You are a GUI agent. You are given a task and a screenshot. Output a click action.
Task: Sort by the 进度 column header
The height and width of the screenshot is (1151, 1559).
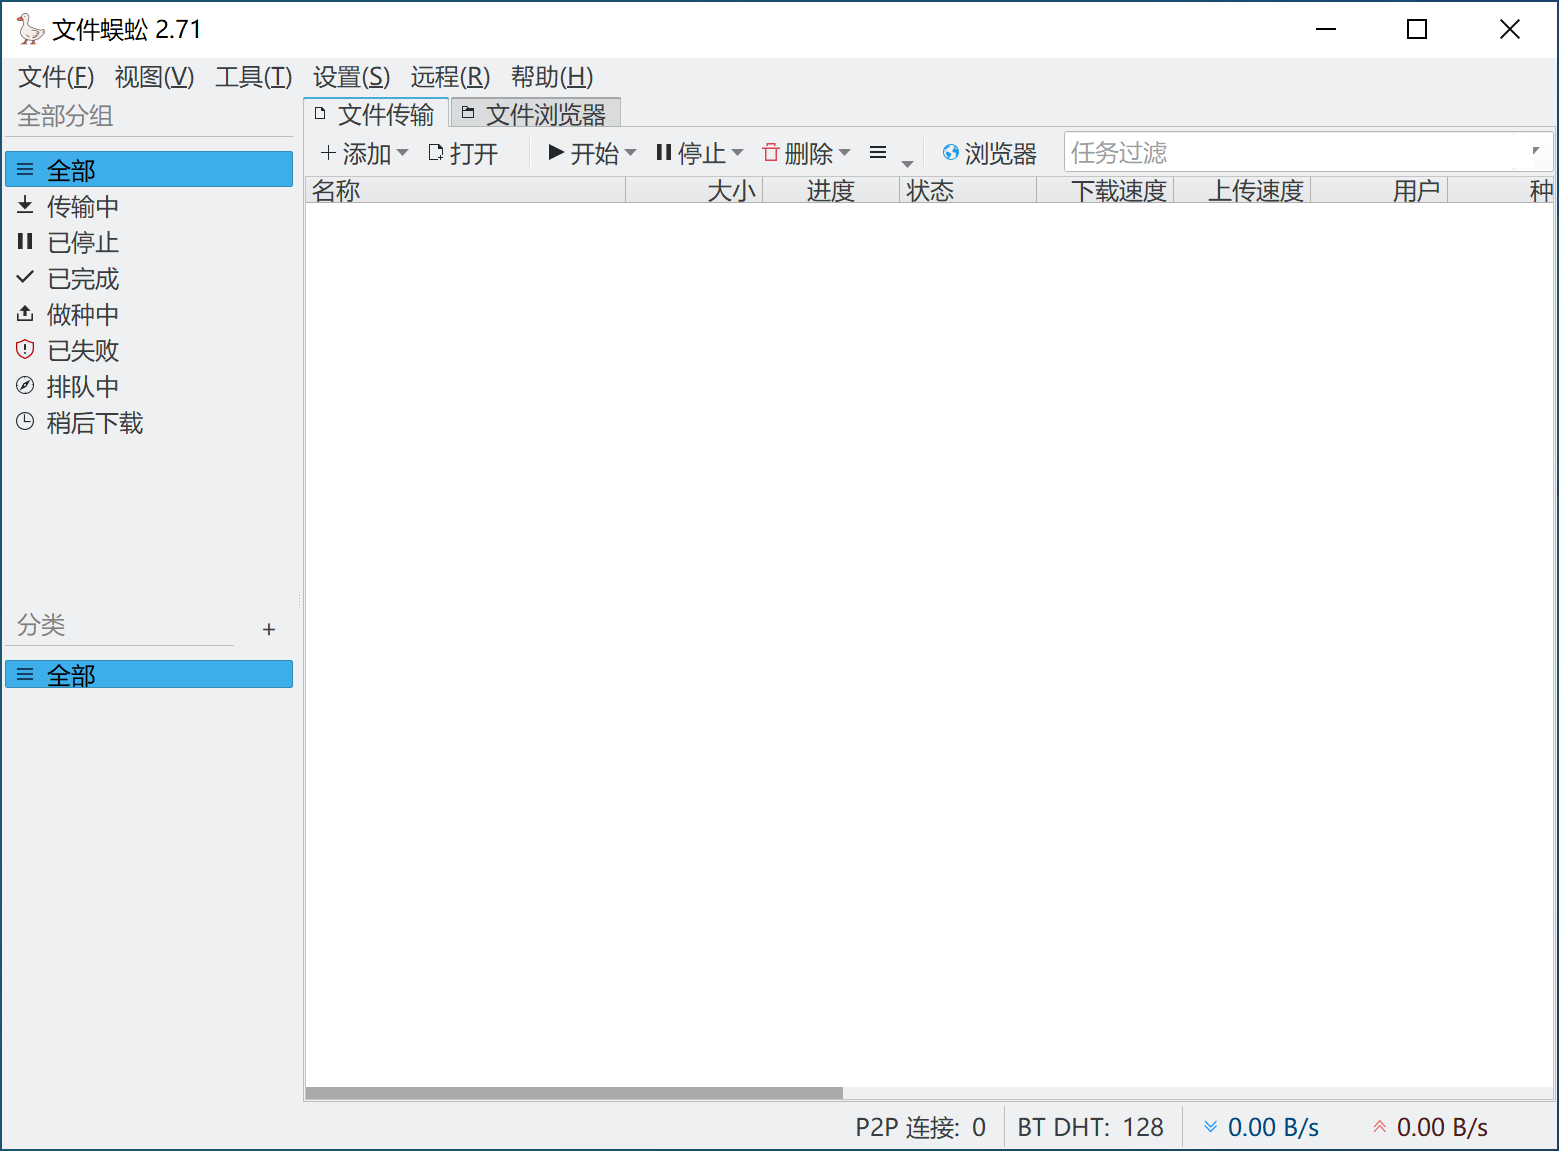(831, 190)
